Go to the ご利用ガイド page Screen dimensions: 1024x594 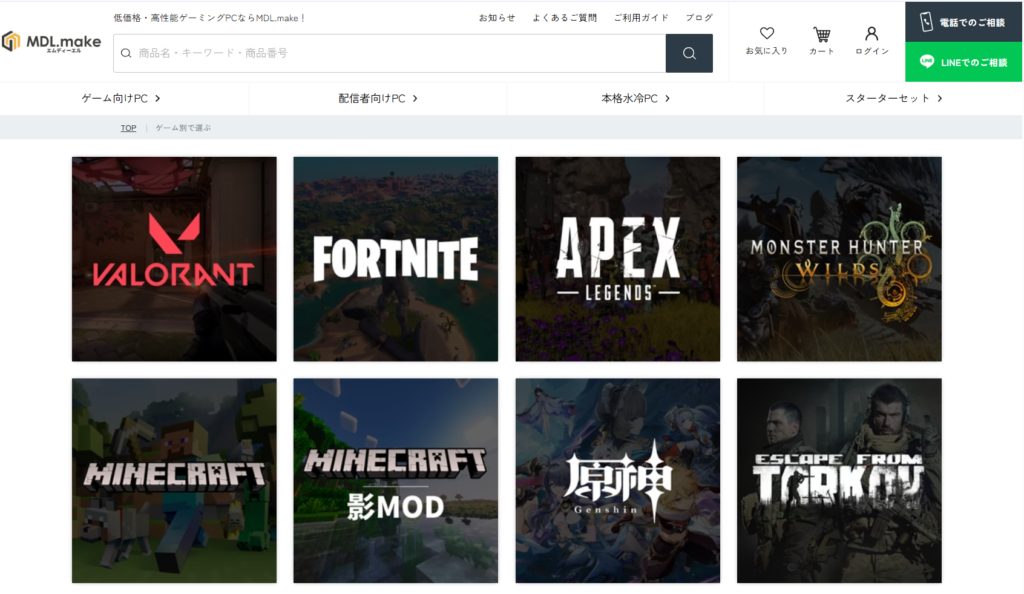pos(641,18)
